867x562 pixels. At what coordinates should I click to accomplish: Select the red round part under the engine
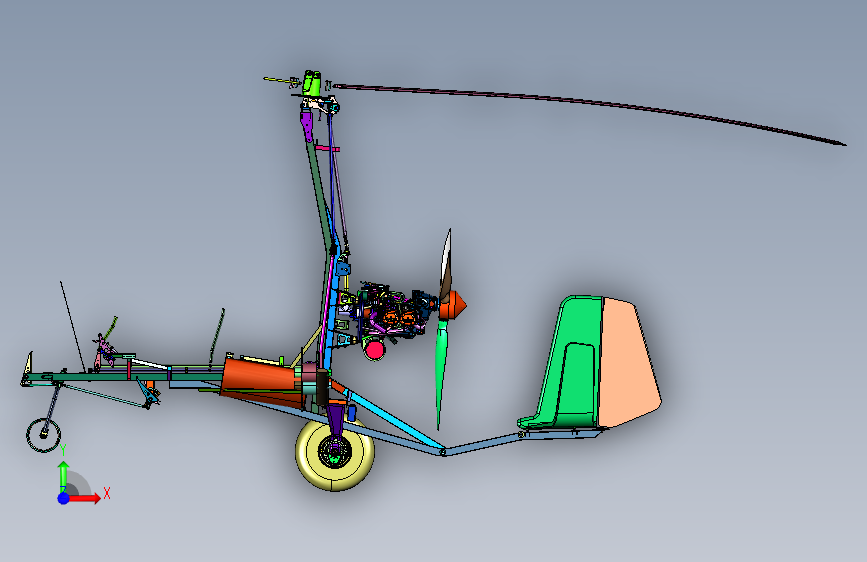[374, 350]
